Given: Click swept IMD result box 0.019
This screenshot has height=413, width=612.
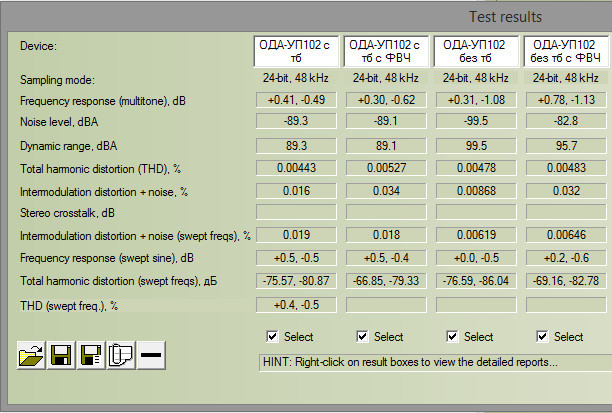Looking at the screenshot, I should (296, 235).
